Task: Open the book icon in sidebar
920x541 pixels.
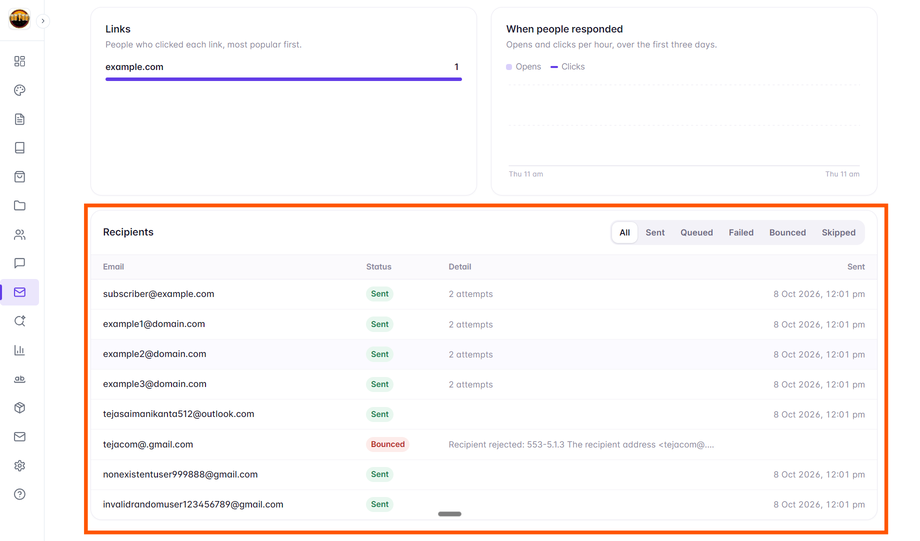Action: (19, 148)
